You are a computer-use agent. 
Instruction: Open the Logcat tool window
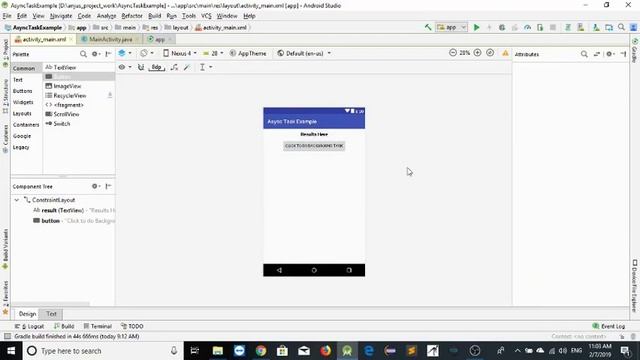pos(29,326)
